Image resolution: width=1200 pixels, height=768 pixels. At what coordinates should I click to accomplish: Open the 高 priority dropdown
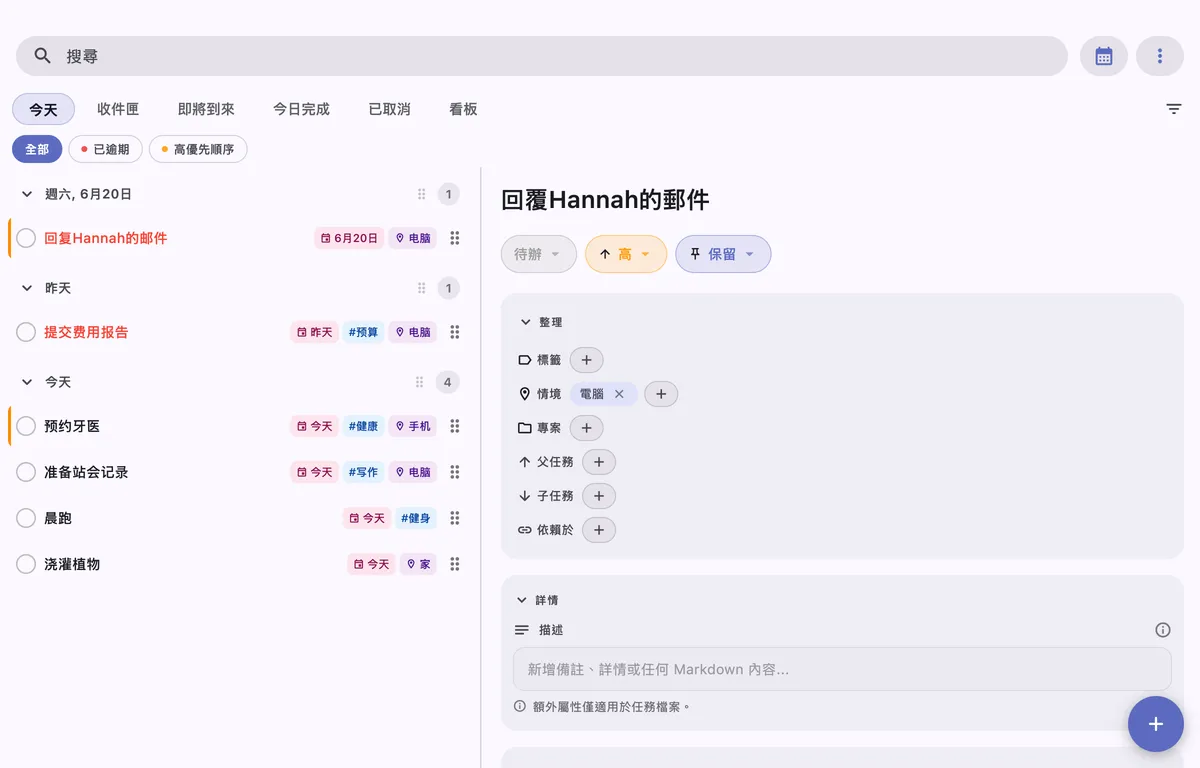point(626,254)
